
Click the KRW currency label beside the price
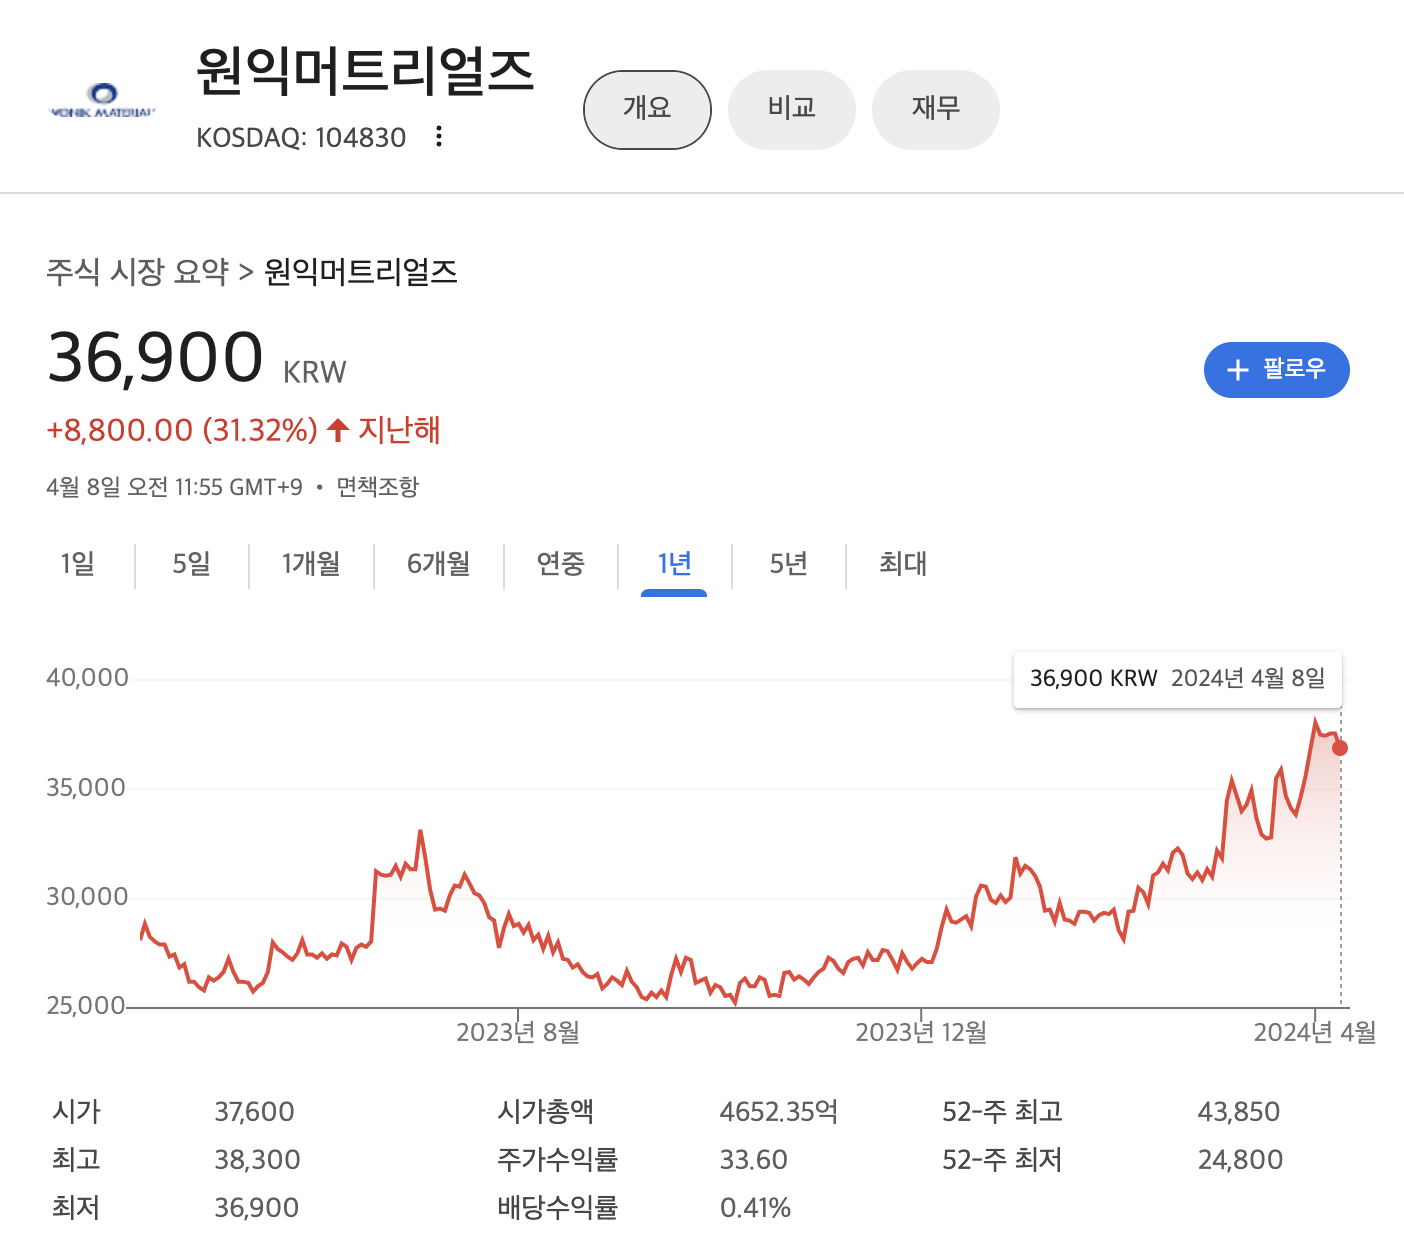click(x=314, y=372)
